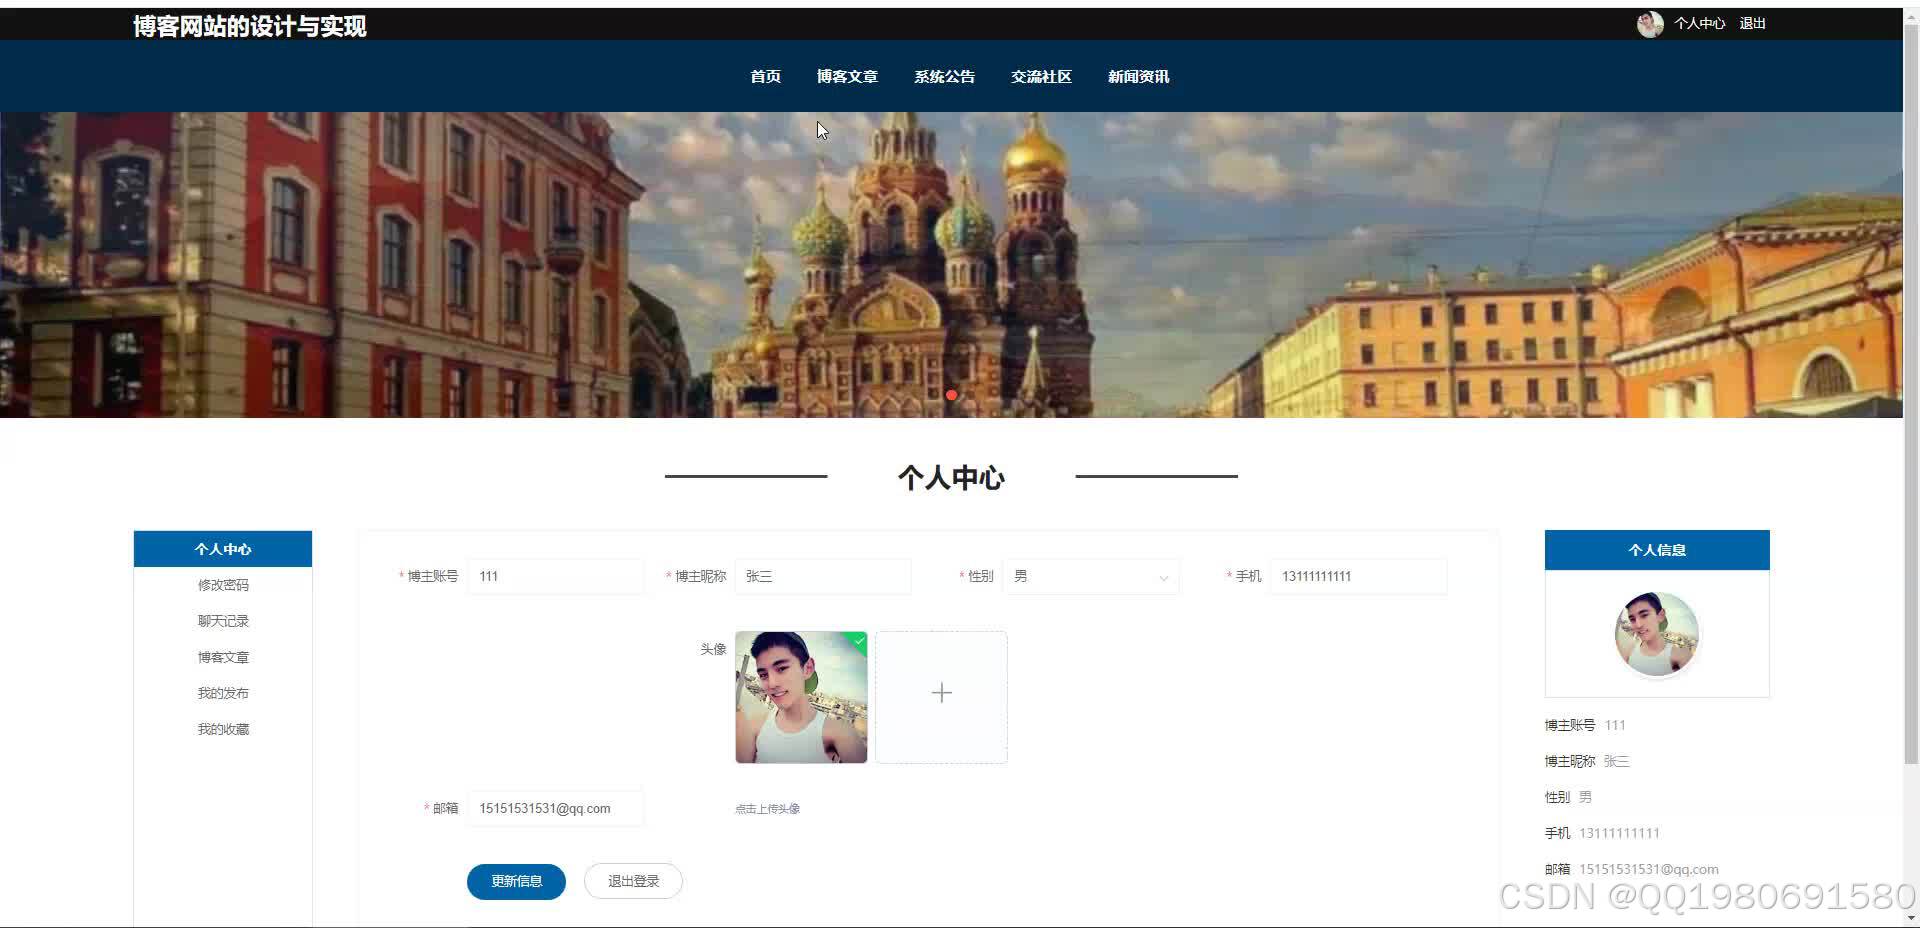Select the active carousel dot indicator
Image resolution: width=1920 pixels, height=928 pixels.
click(x=951, y=395)
